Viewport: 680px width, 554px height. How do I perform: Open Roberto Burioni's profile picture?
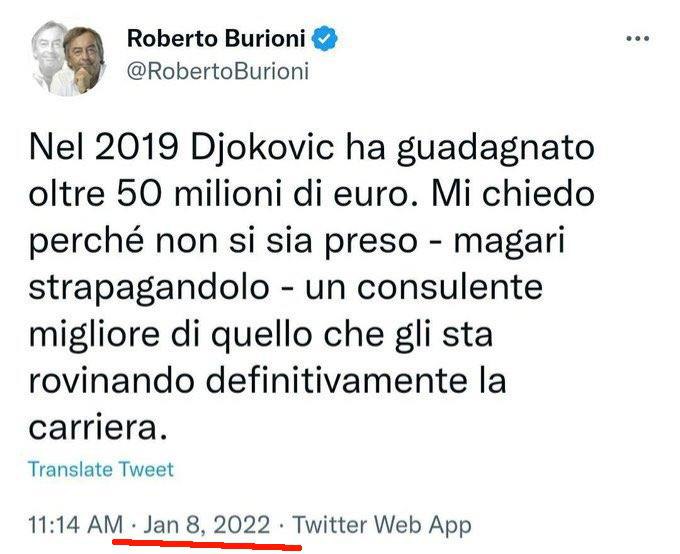(x=68, y=58)
